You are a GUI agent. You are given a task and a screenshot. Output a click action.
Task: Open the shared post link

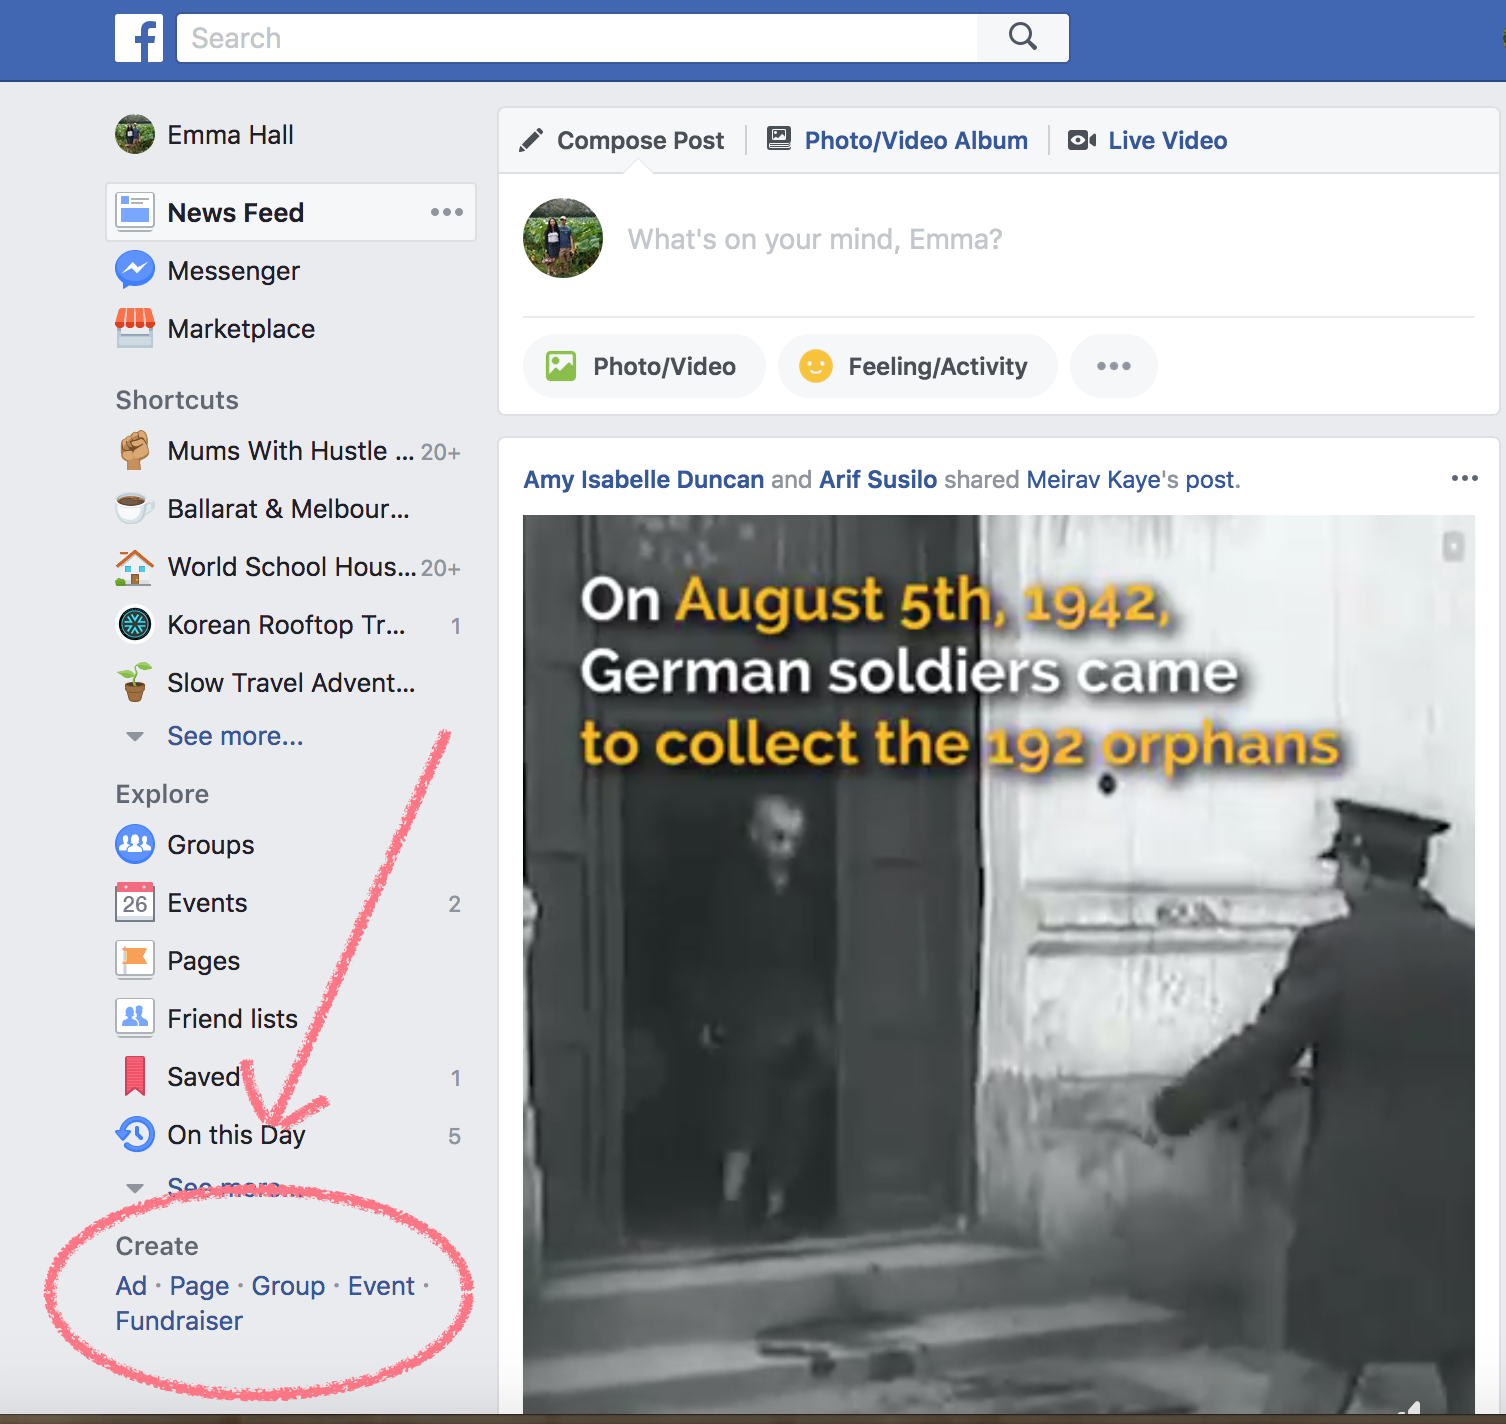click(x=1210, y=479)
